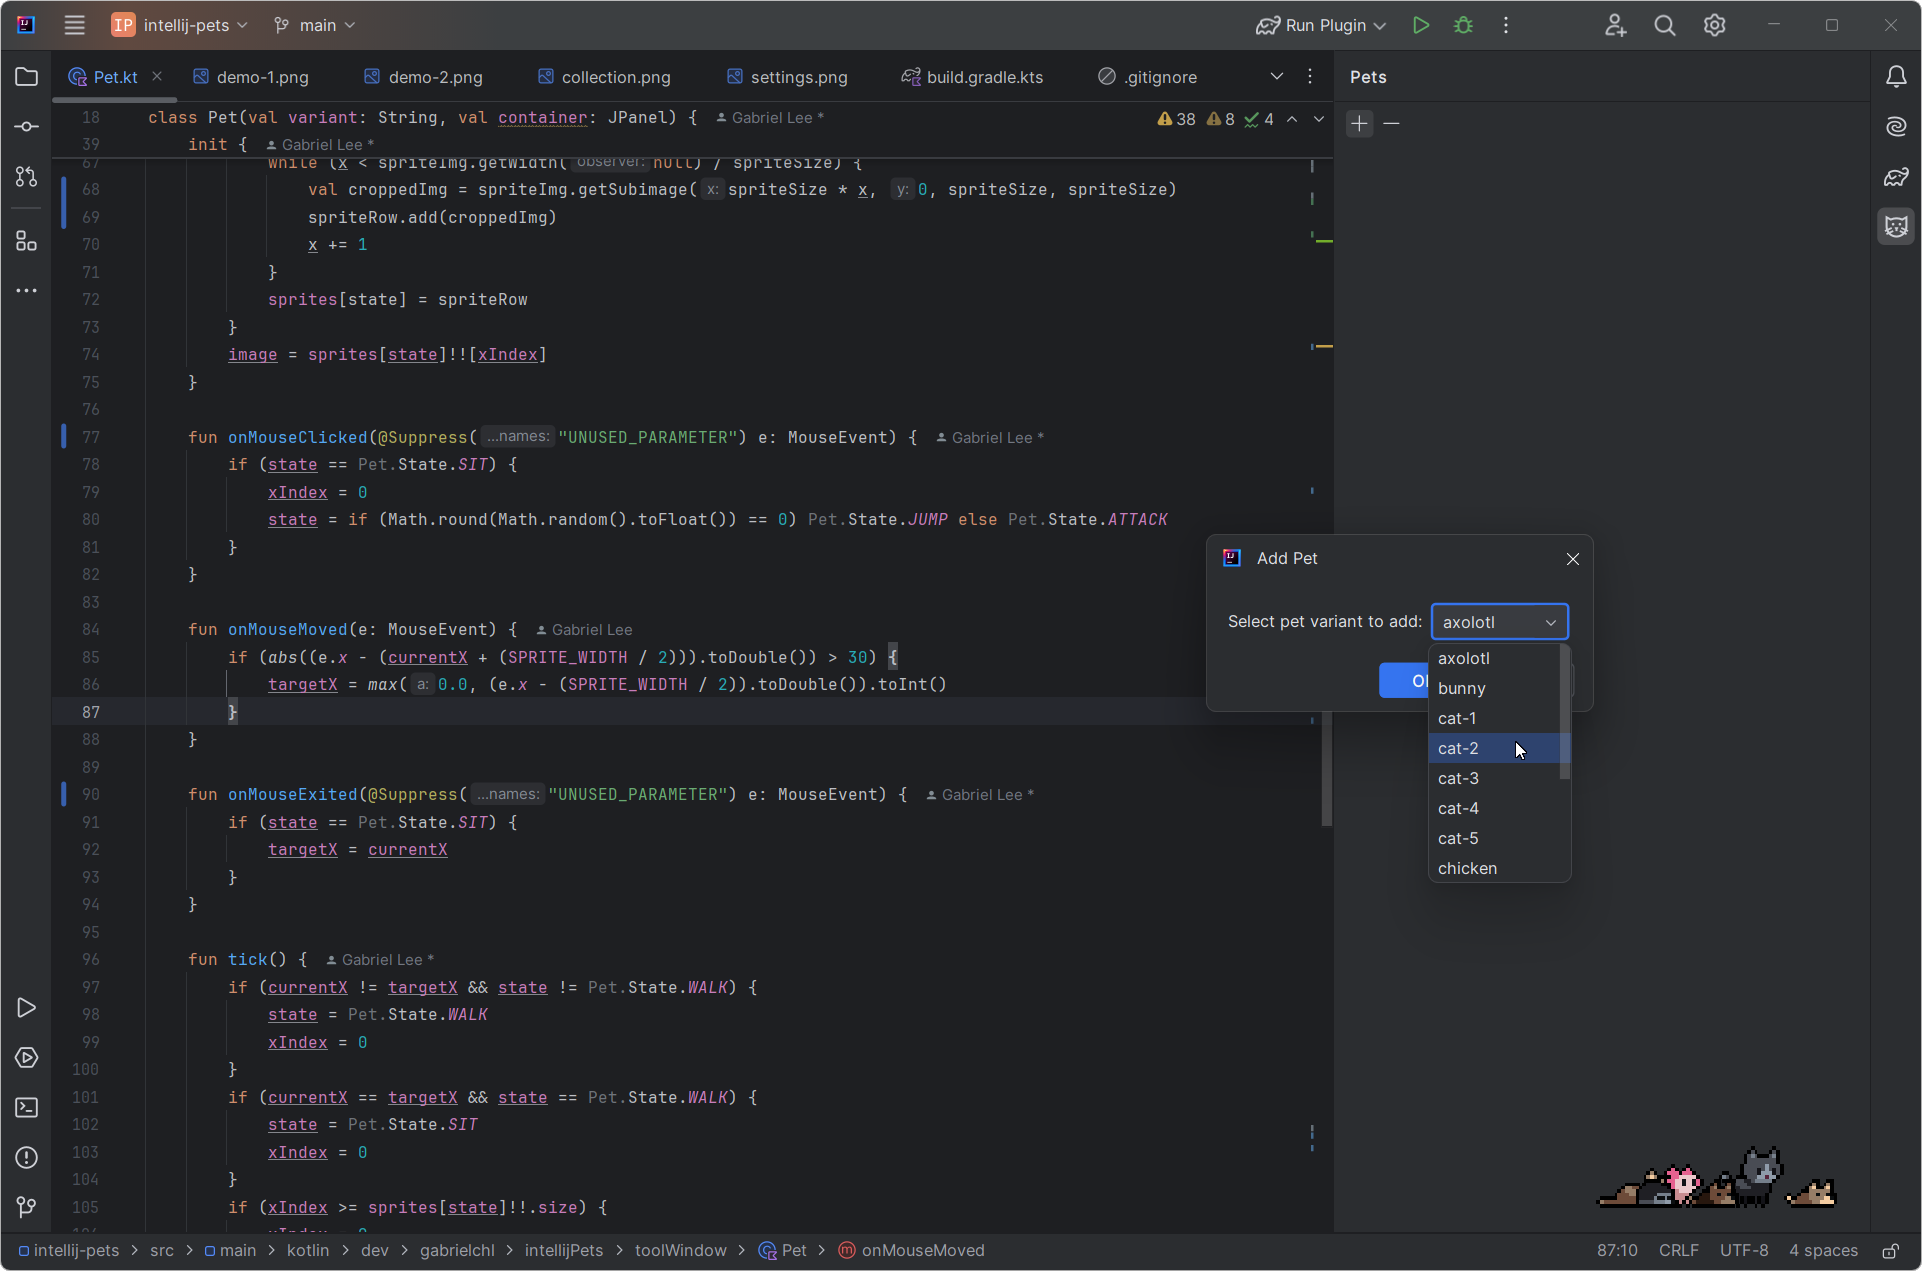Screen dimensions: 1922x1271
Task: Open the Terminal tool window
Action: pyautogui.click(x=27, y=1108)
